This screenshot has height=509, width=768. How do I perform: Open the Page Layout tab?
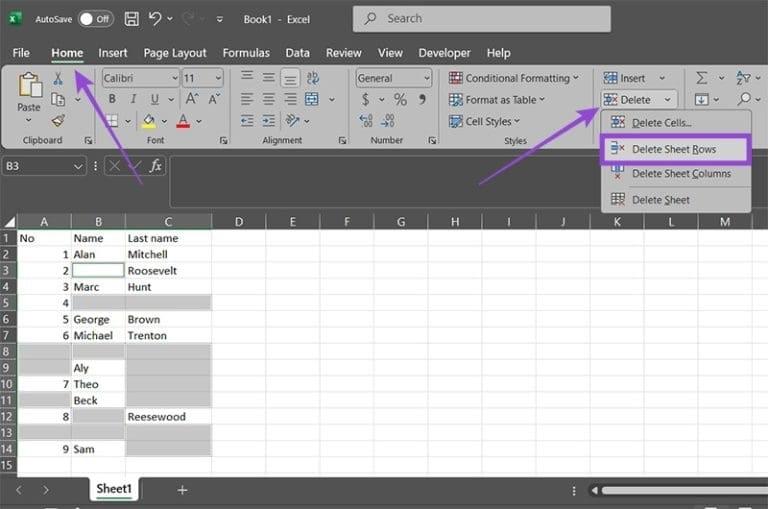(175, 53)
